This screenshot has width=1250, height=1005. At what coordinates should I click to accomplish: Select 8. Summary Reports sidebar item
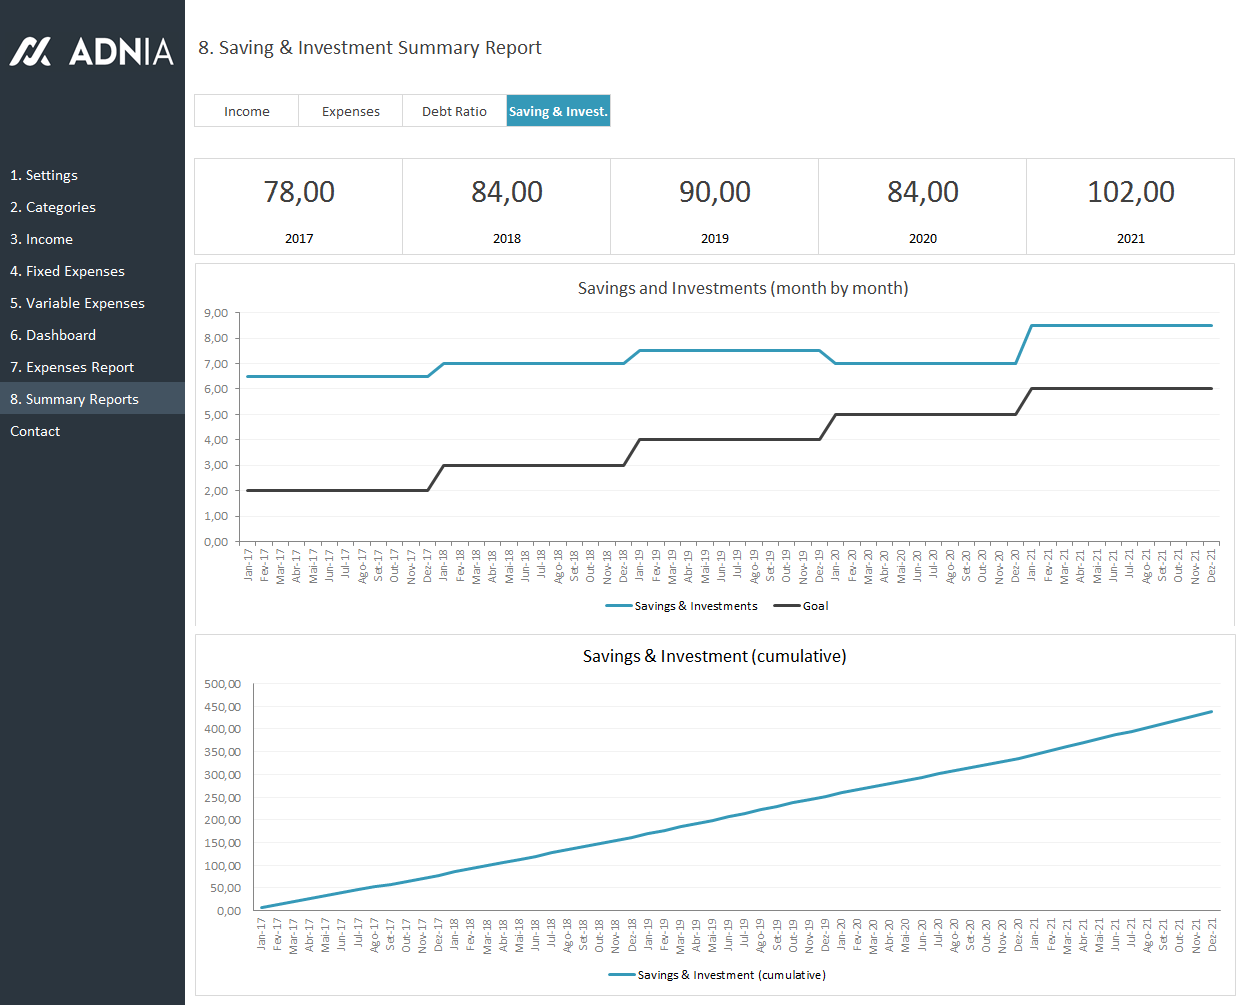tap(74, 399)
